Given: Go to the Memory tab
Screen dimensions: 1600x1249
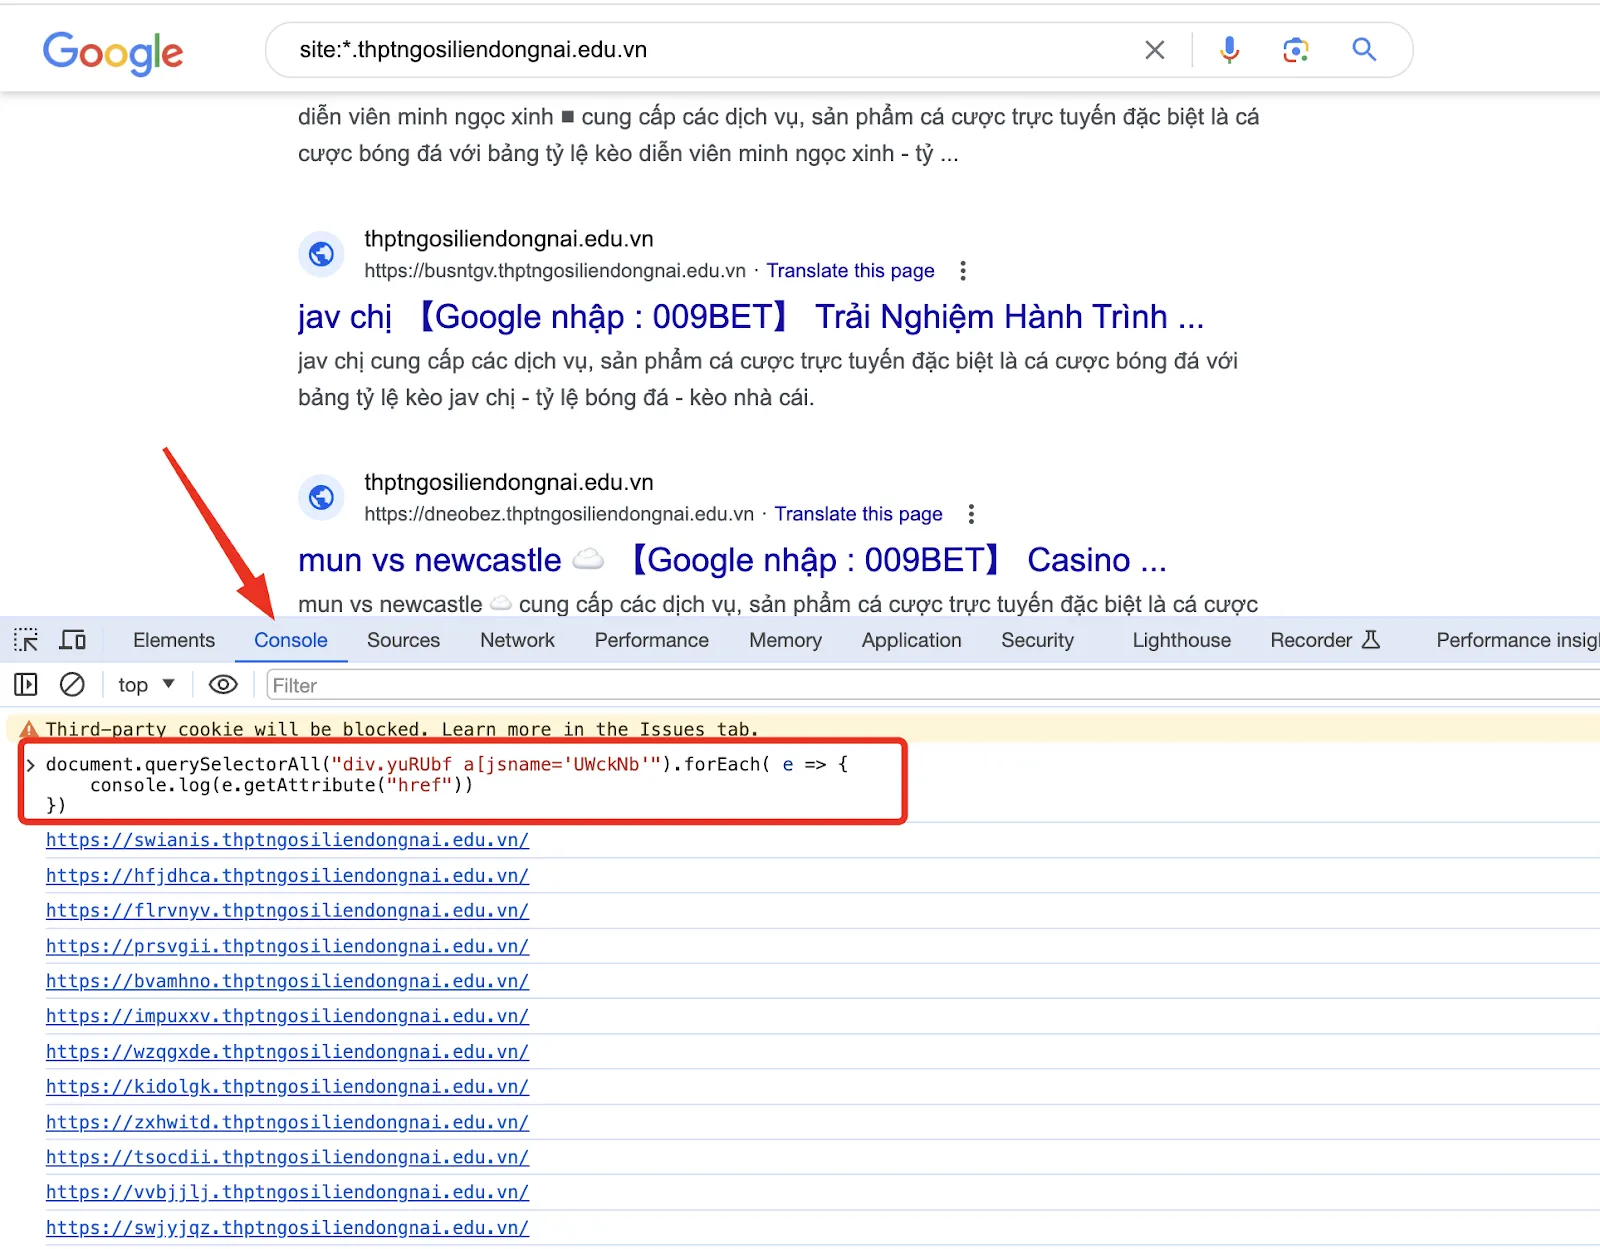Looking at the screenshot, I should tap(785, 640).
